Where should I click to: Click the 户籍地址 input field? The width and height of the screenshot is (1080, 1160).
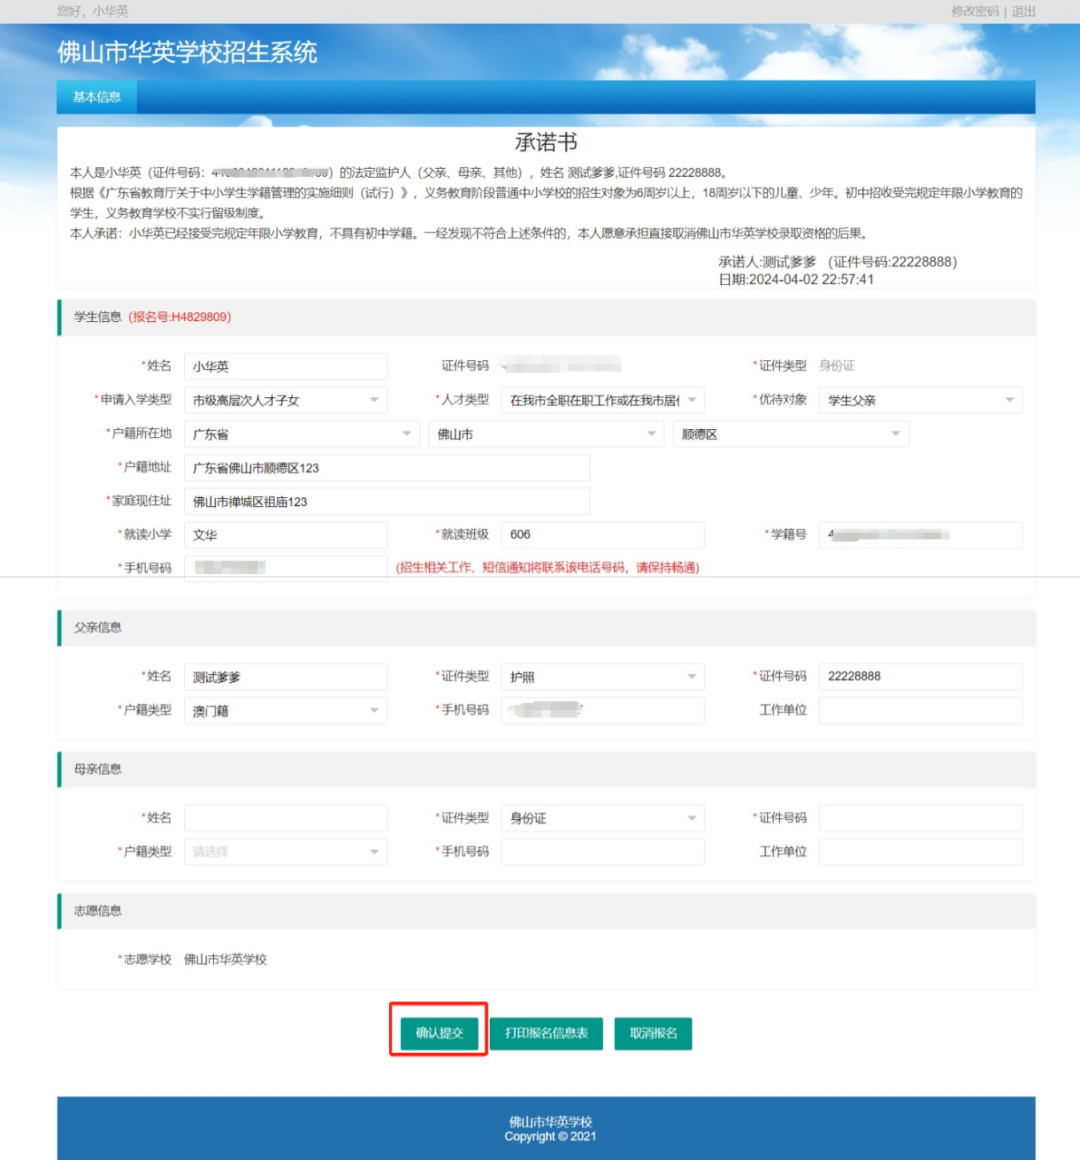(x=386, y=468)
